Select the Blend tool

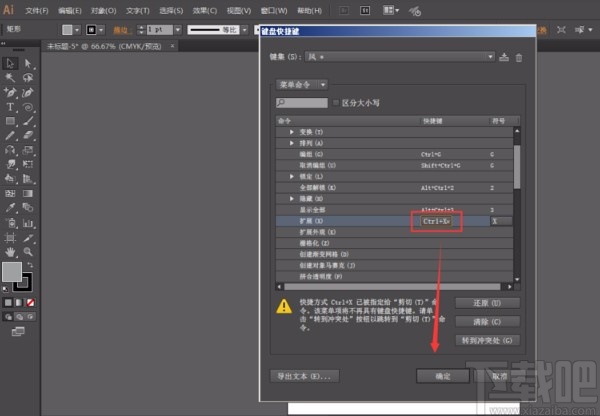[x=28, y=208]
